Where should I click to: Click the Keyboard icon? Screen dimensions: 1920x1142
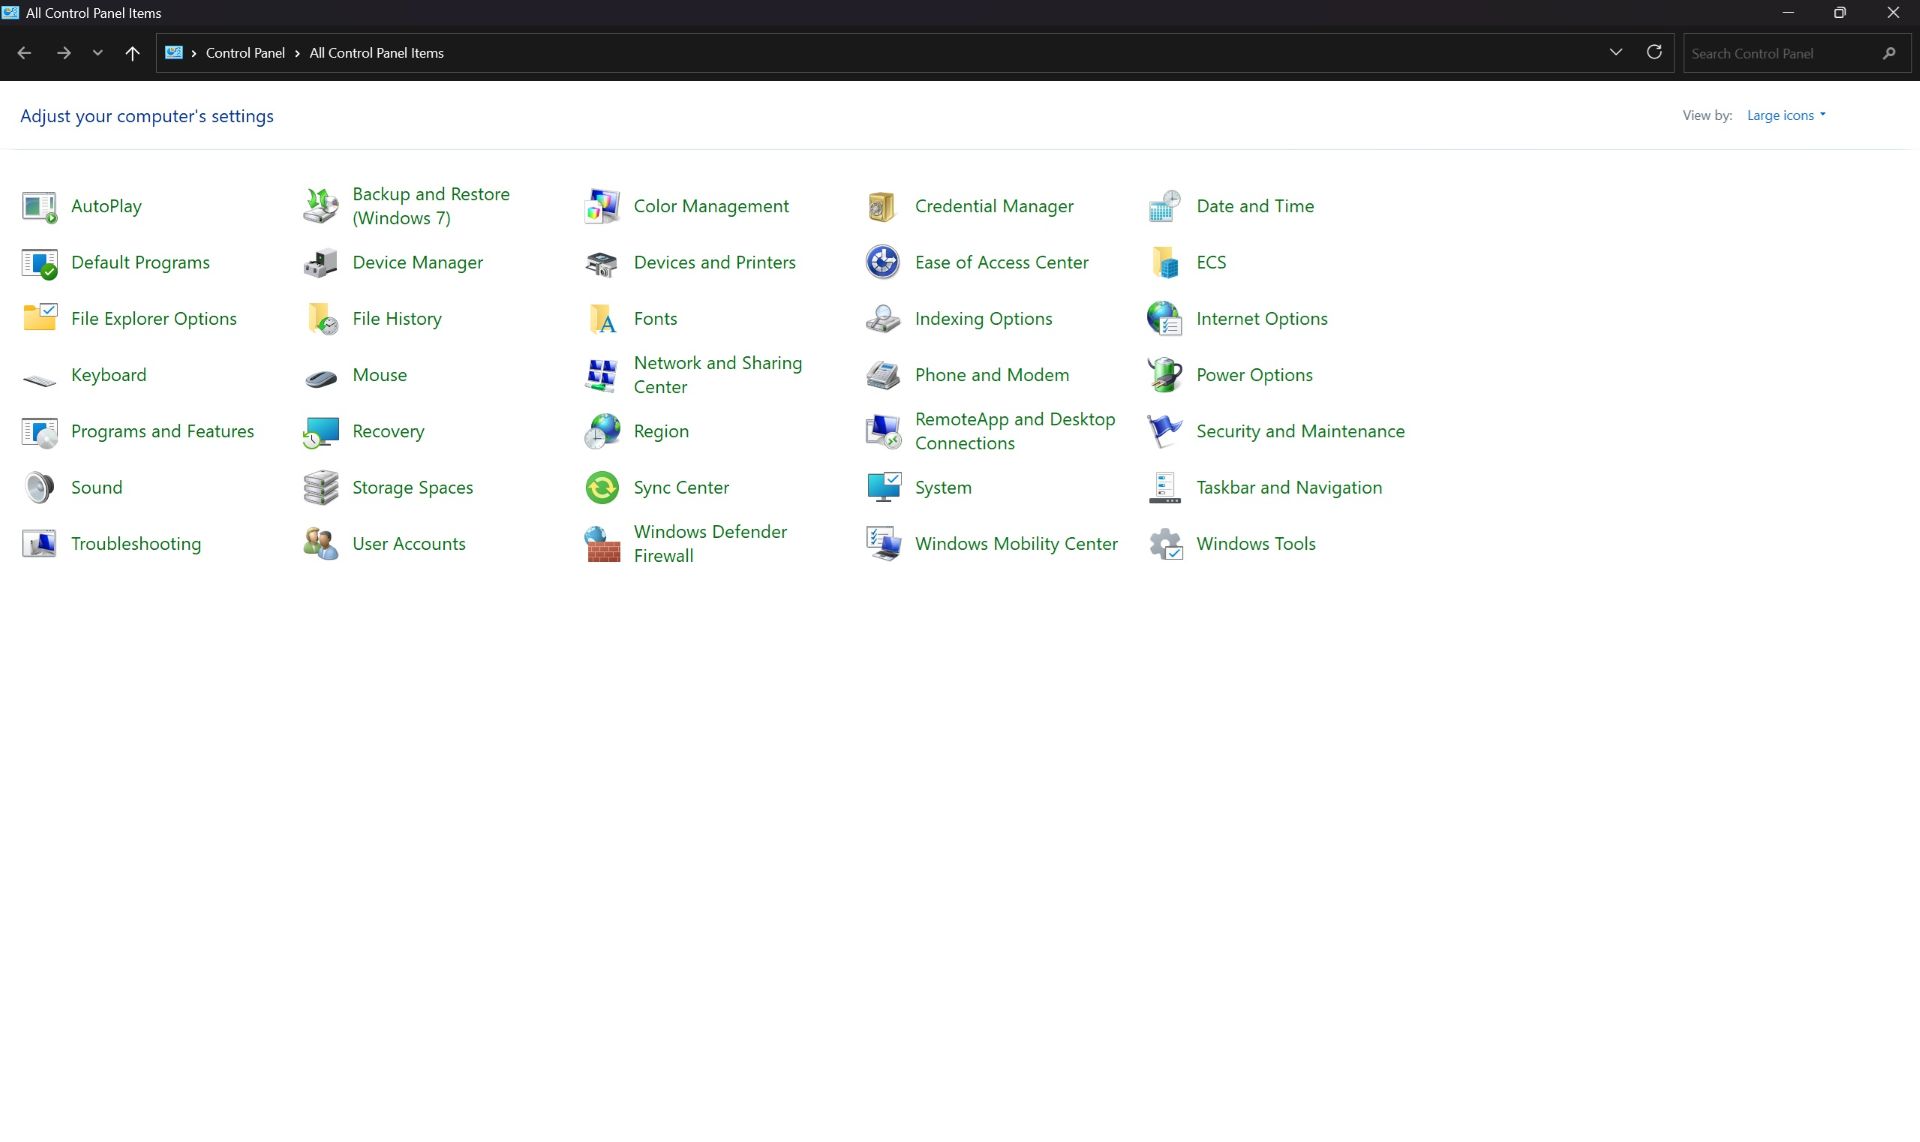(x=39, y=379)
